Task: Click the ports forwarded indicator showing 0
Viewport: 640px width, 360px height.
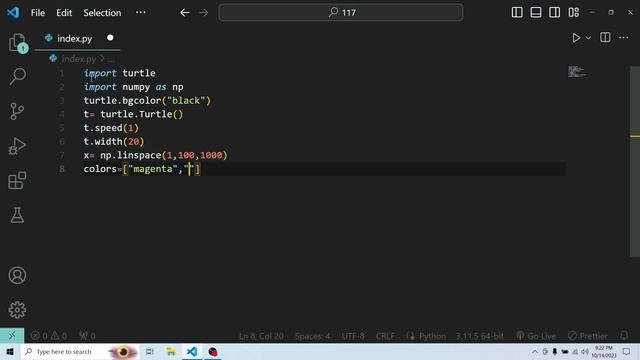Action: [87, 336]
